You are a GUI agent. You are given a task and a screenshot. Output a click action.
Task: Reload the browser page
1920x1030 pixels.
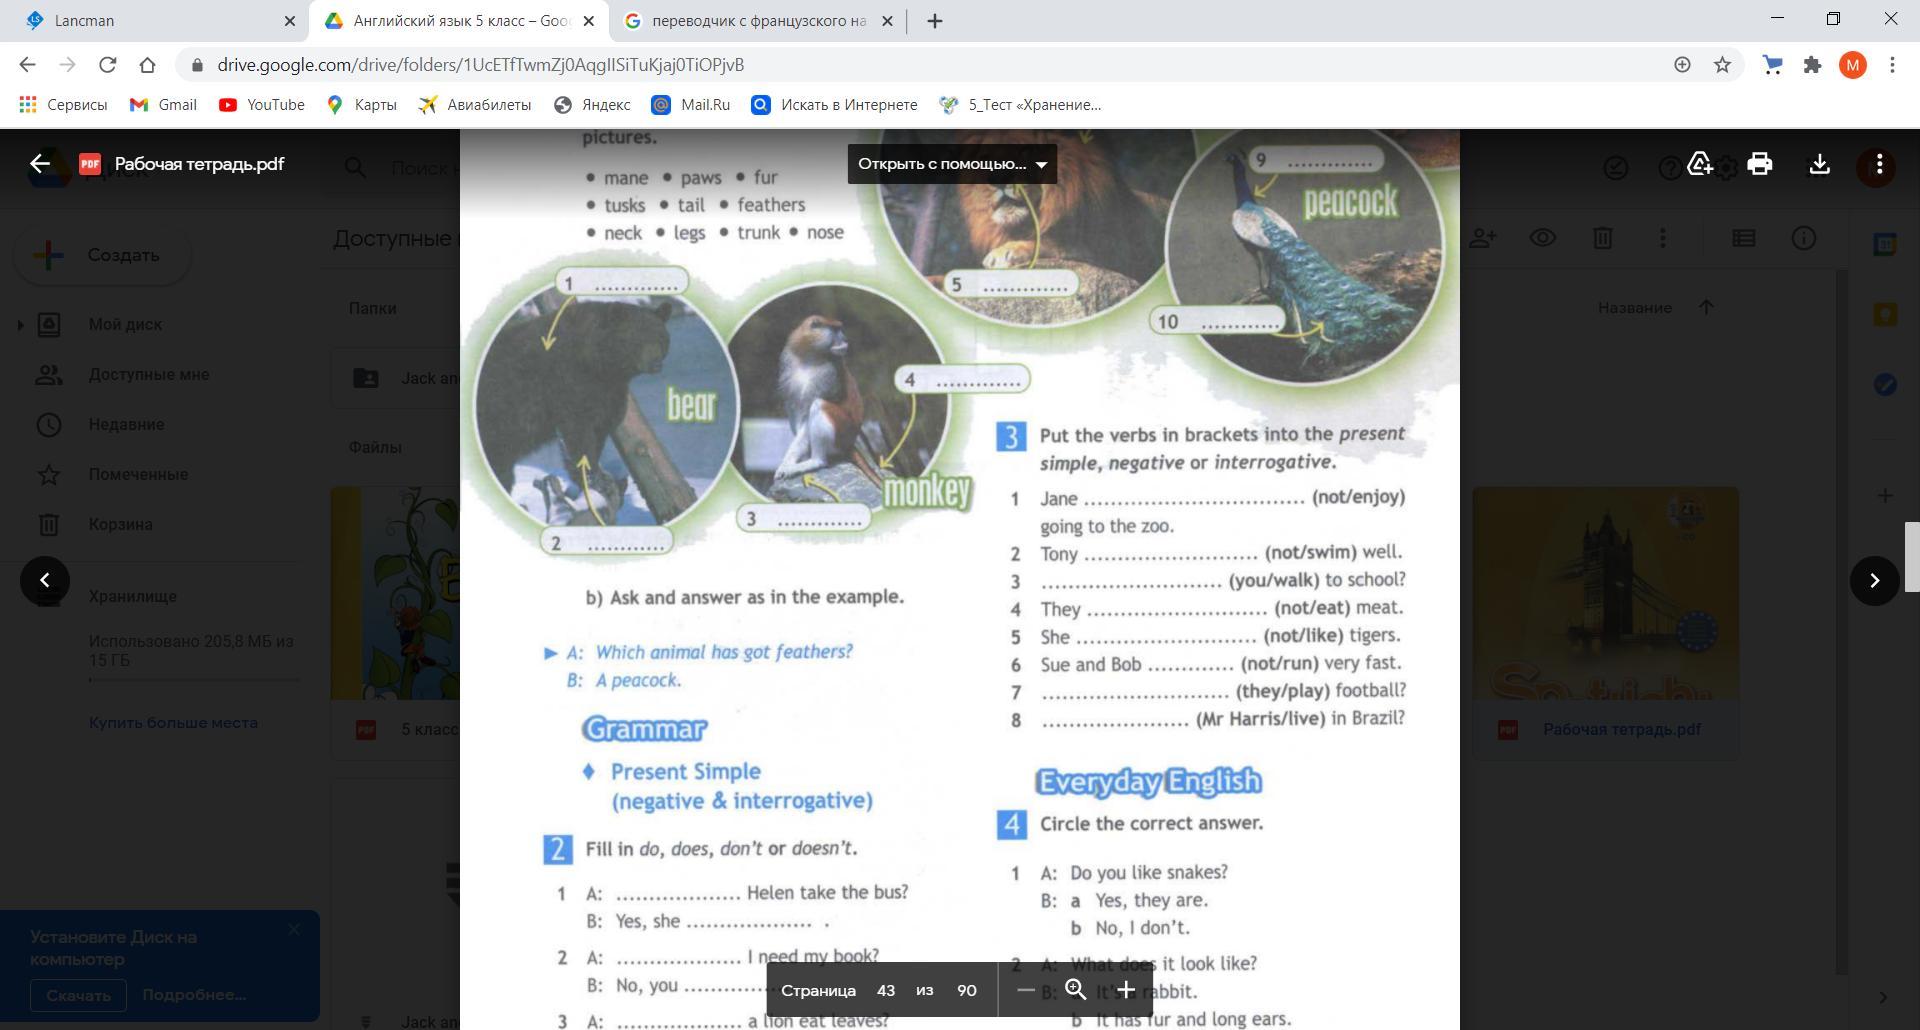pos(107,65)
